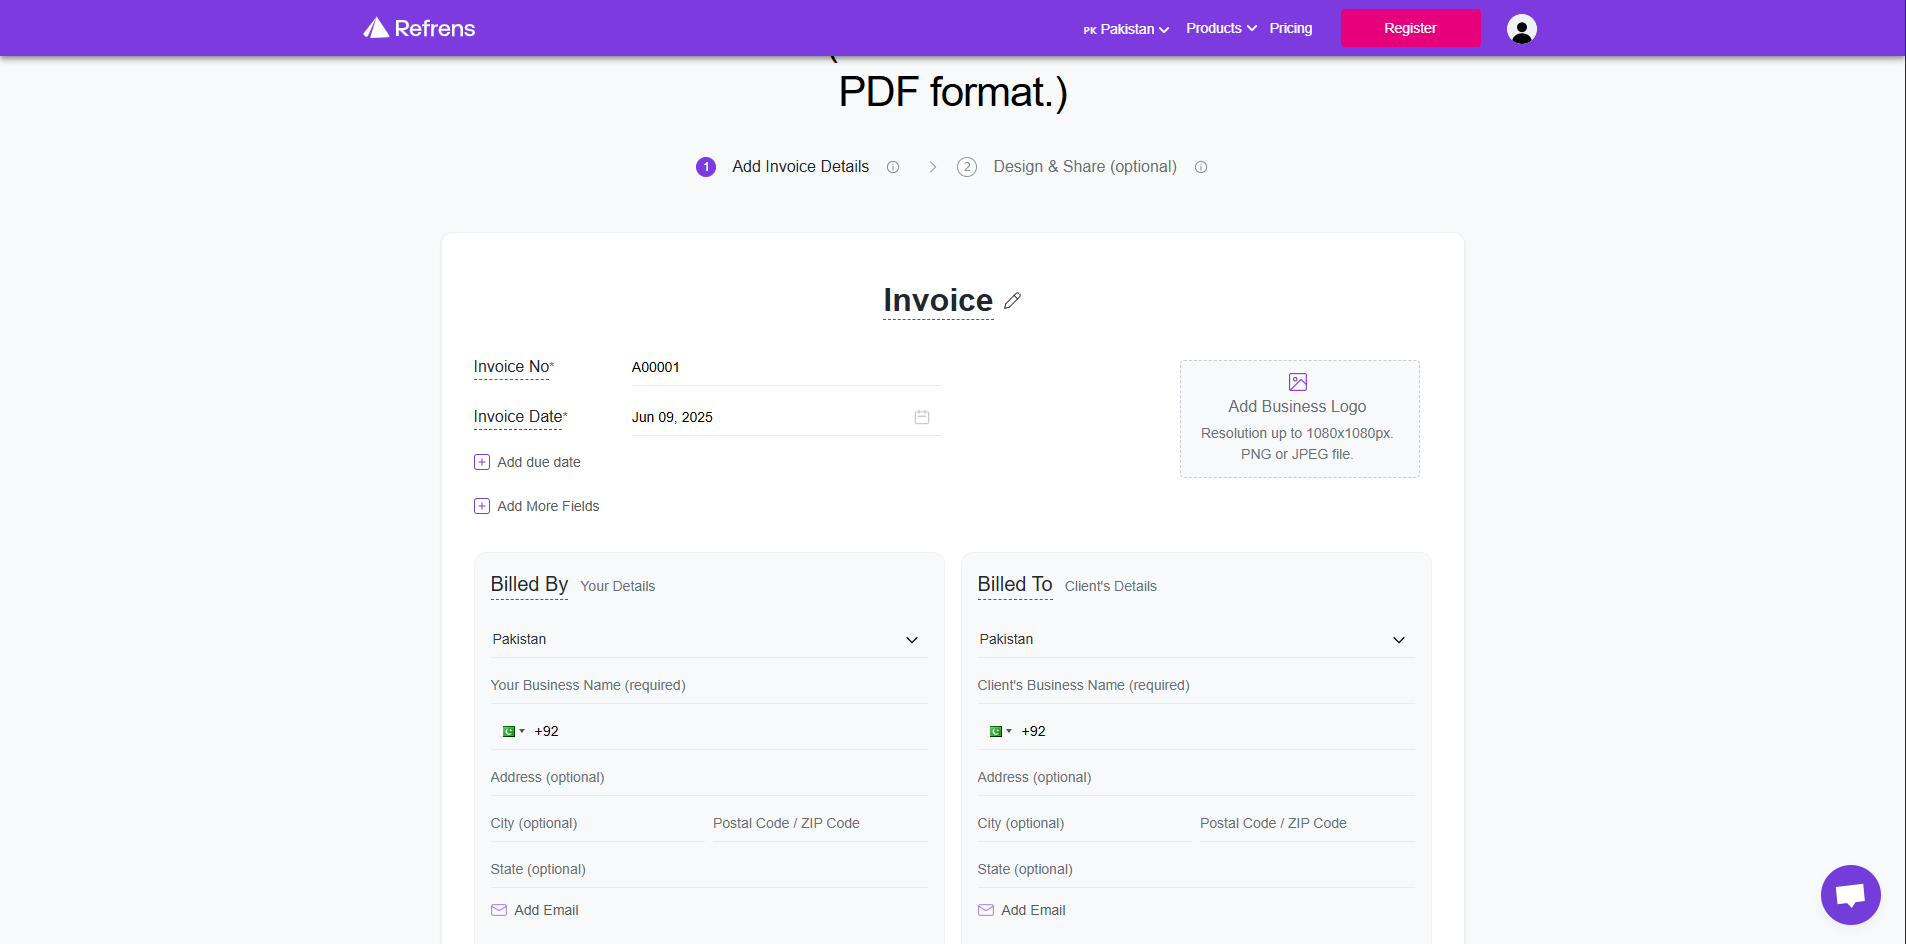Image resolution: width=1906 pixels, height=944 pixels.
Task: Click Add More Fields
Action: [547, 505]
